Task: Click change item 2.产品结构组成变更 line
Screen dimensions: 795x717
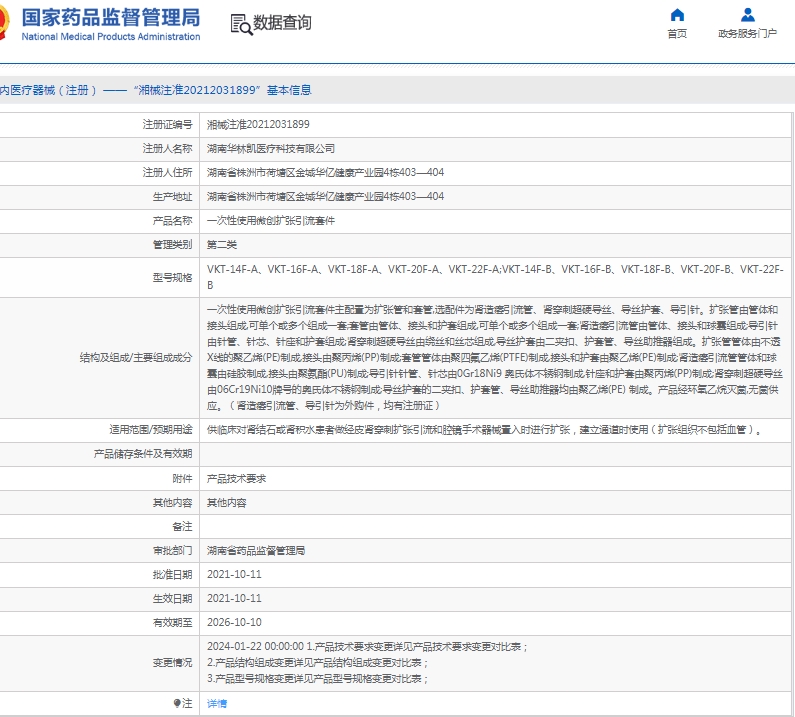Action: [x=317, y=663]
